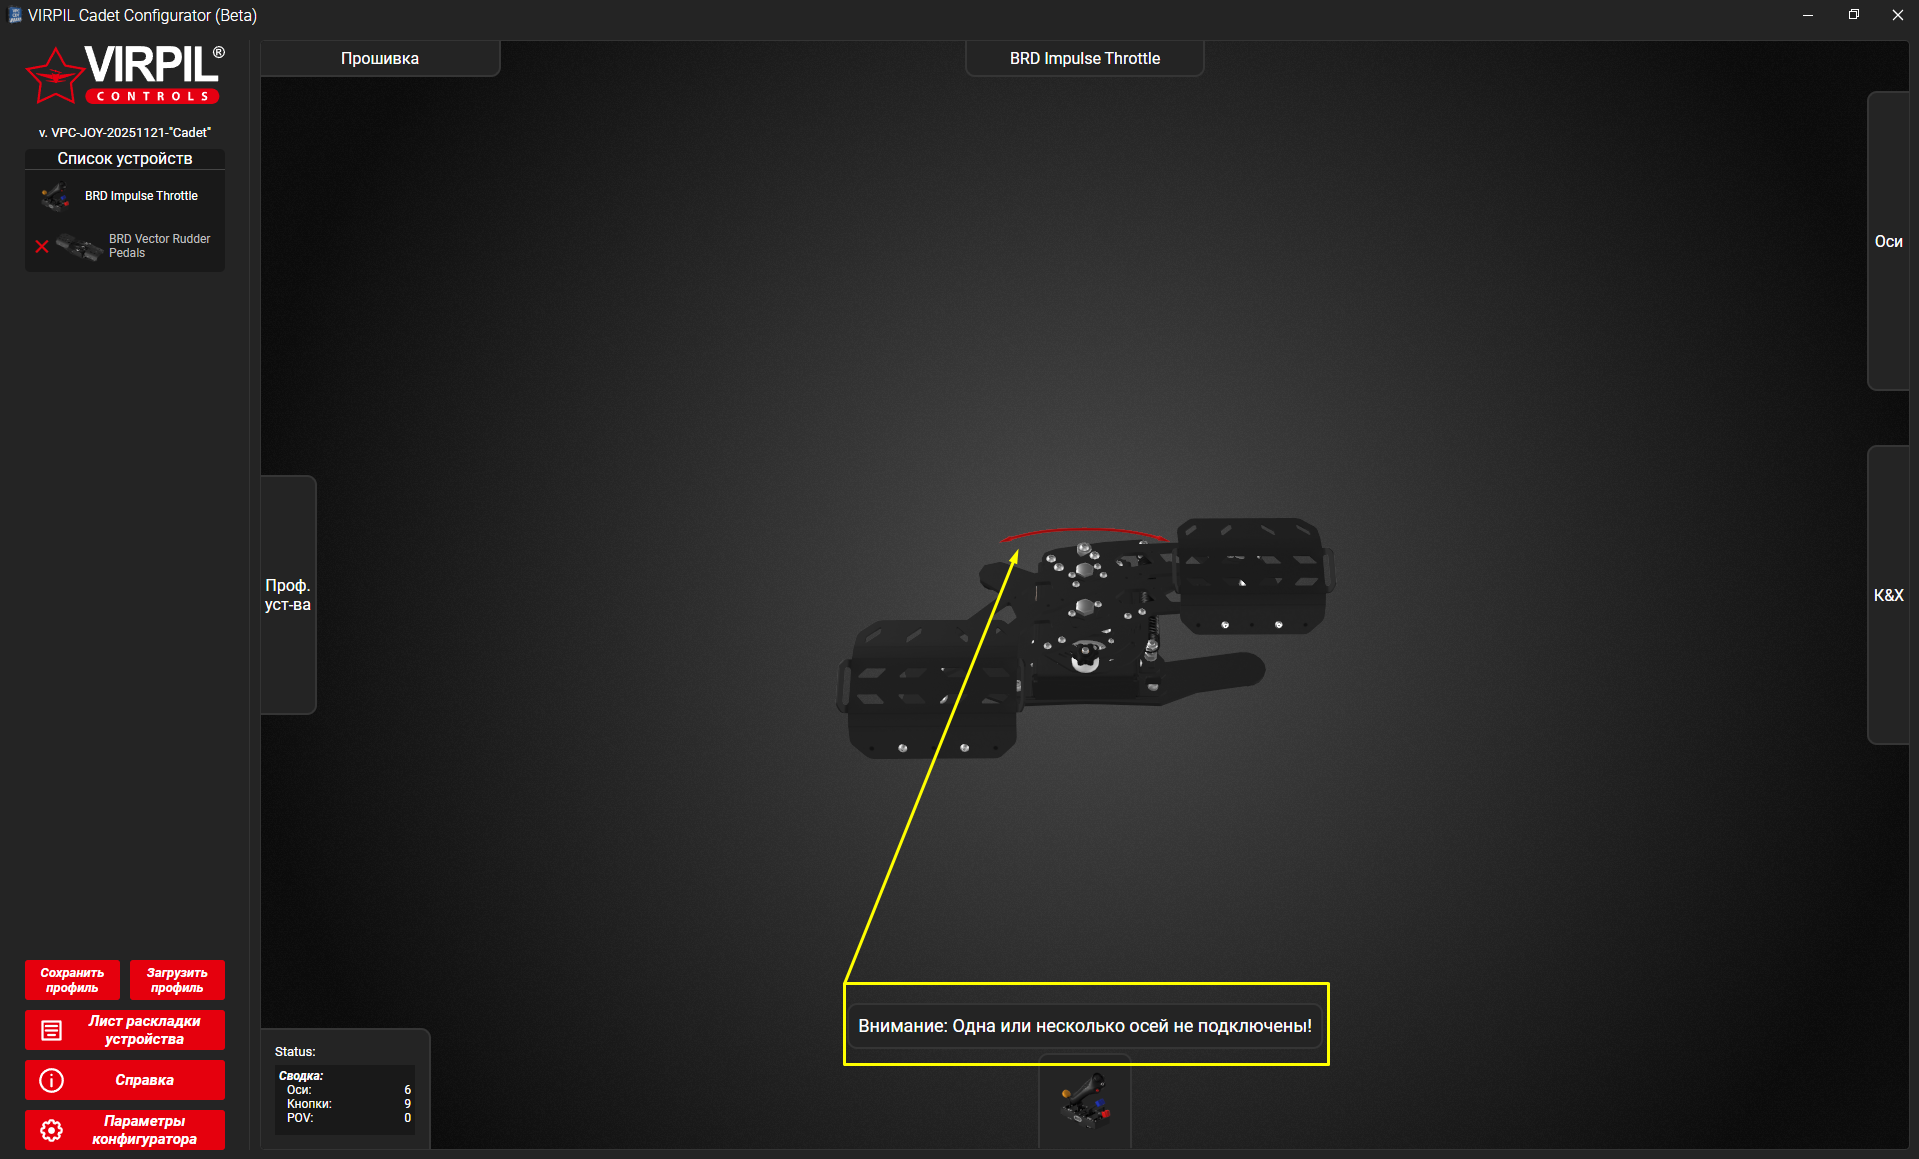Viewport: 1919px width, 1159px height.
Task: Expand the Проф. уст-ва side panel
Action: [x=288, y=595]
